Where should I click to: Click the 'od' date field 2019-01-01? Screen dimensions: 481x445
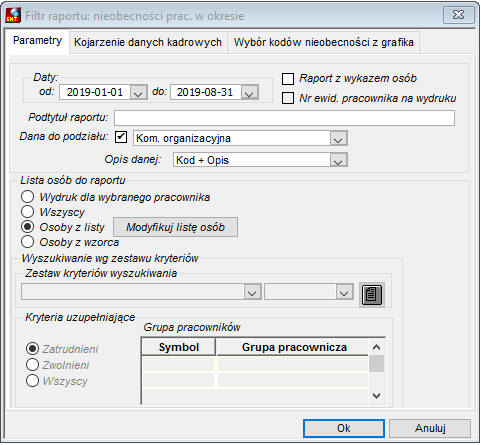click(x=95, y=92)
